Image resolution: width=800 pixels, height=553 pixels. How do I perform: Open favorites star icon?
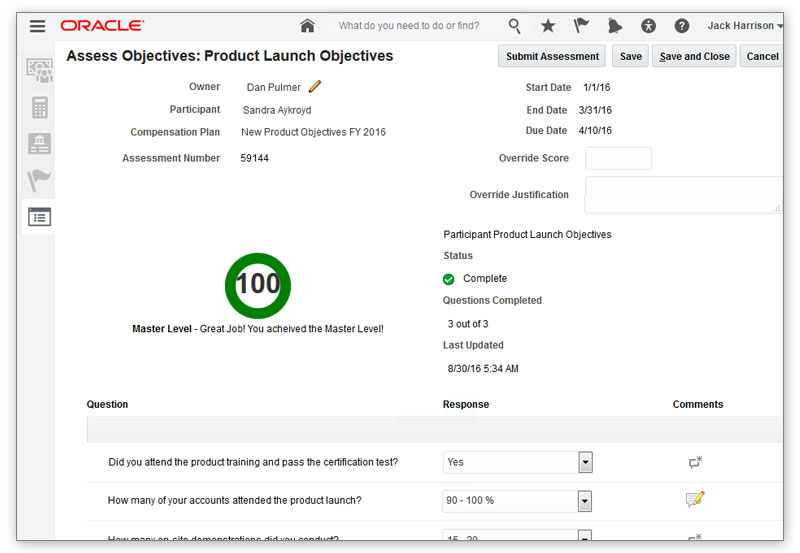[547, 26]
